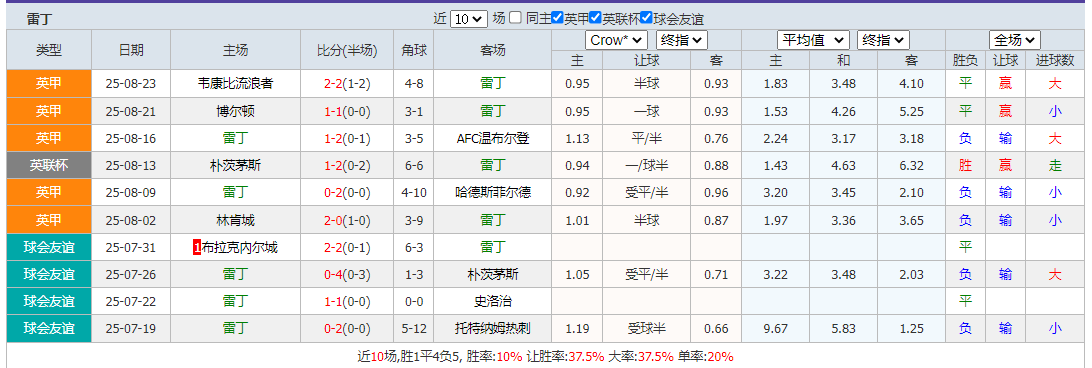The image size is (1092, 368).
Task: Click the 英联杯 league tag for 25-08-13
Action: [x=49, y=166]
